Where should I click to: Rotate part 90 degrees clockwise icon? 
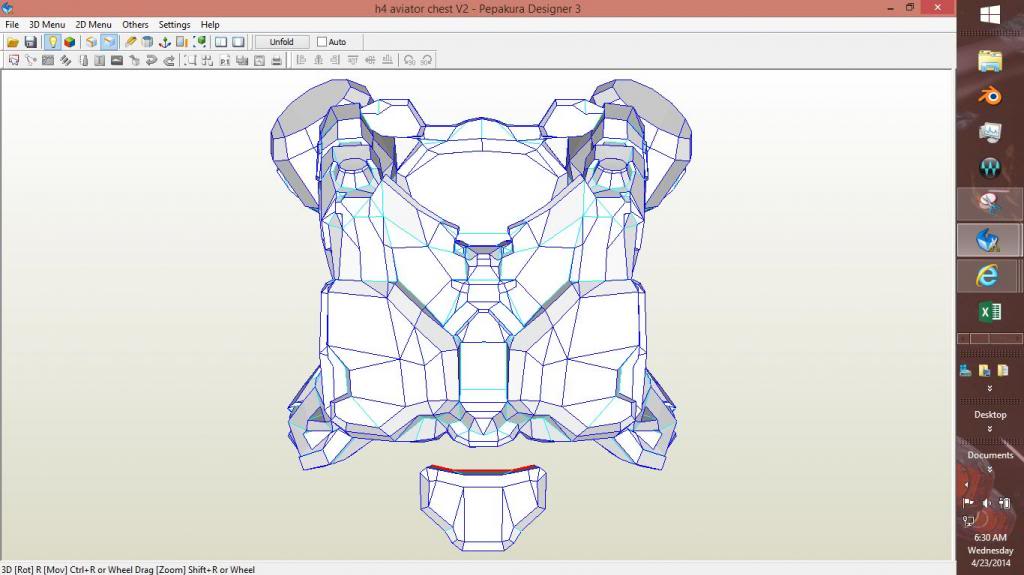click(426, 60)
